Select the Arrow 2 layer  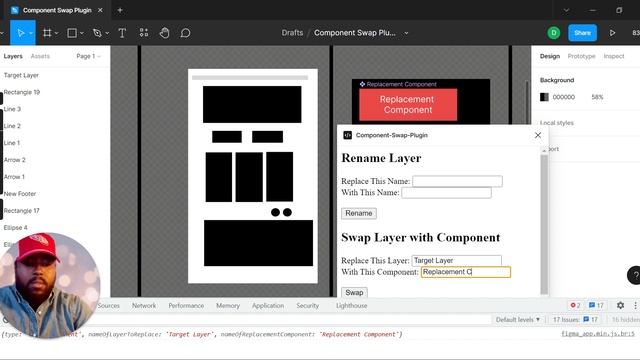coord(14,160)
